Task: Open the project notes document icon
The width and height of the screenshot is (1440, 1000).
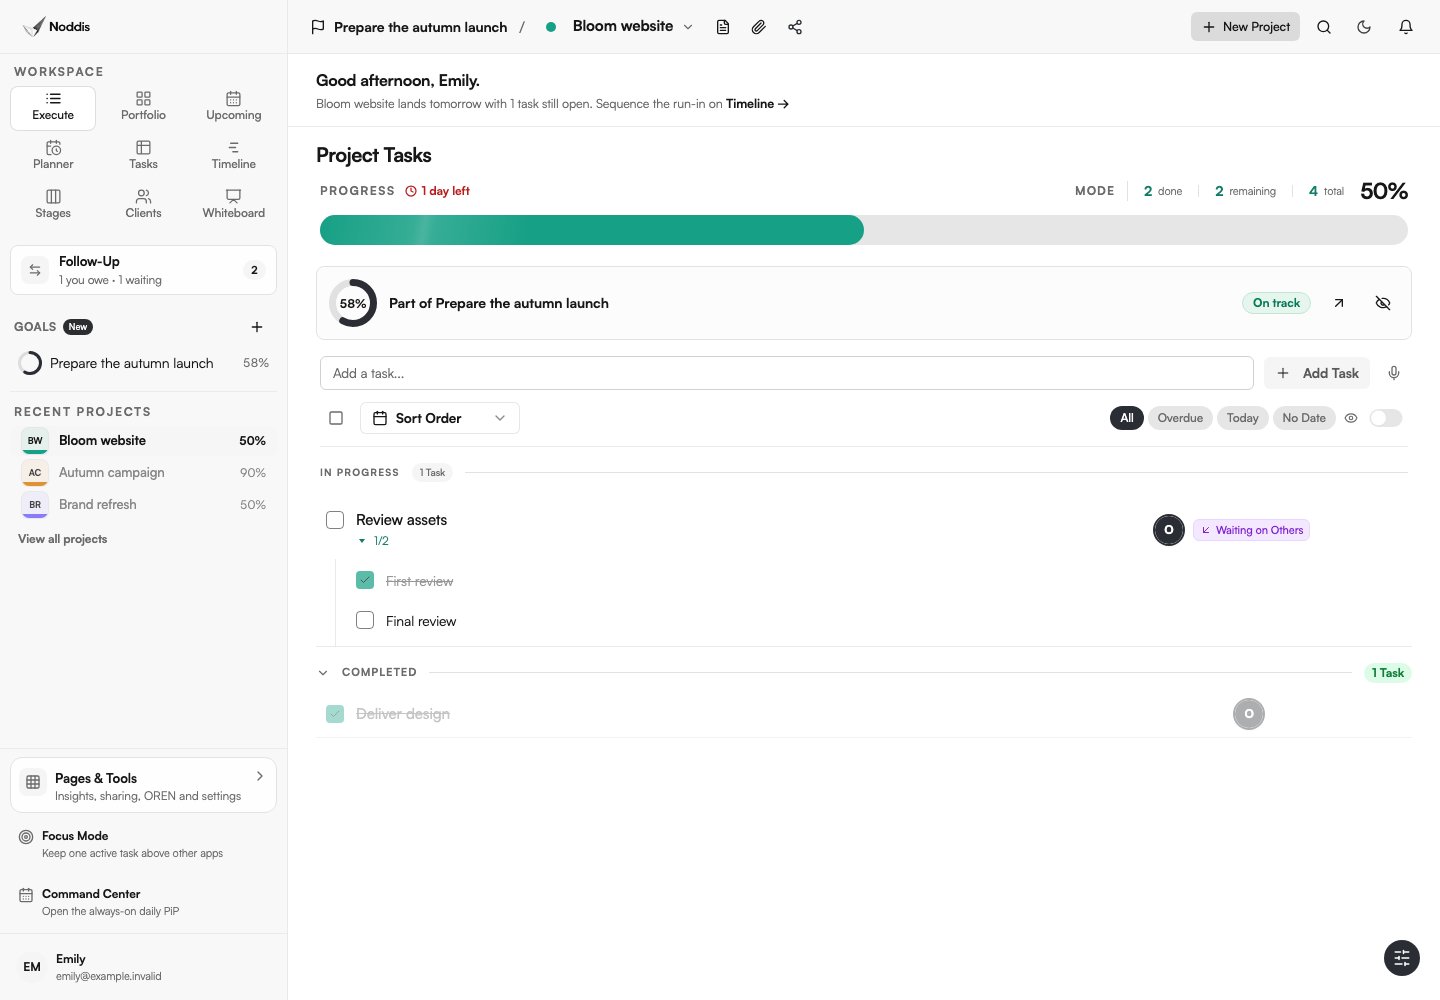Action: tap(723, 27)
